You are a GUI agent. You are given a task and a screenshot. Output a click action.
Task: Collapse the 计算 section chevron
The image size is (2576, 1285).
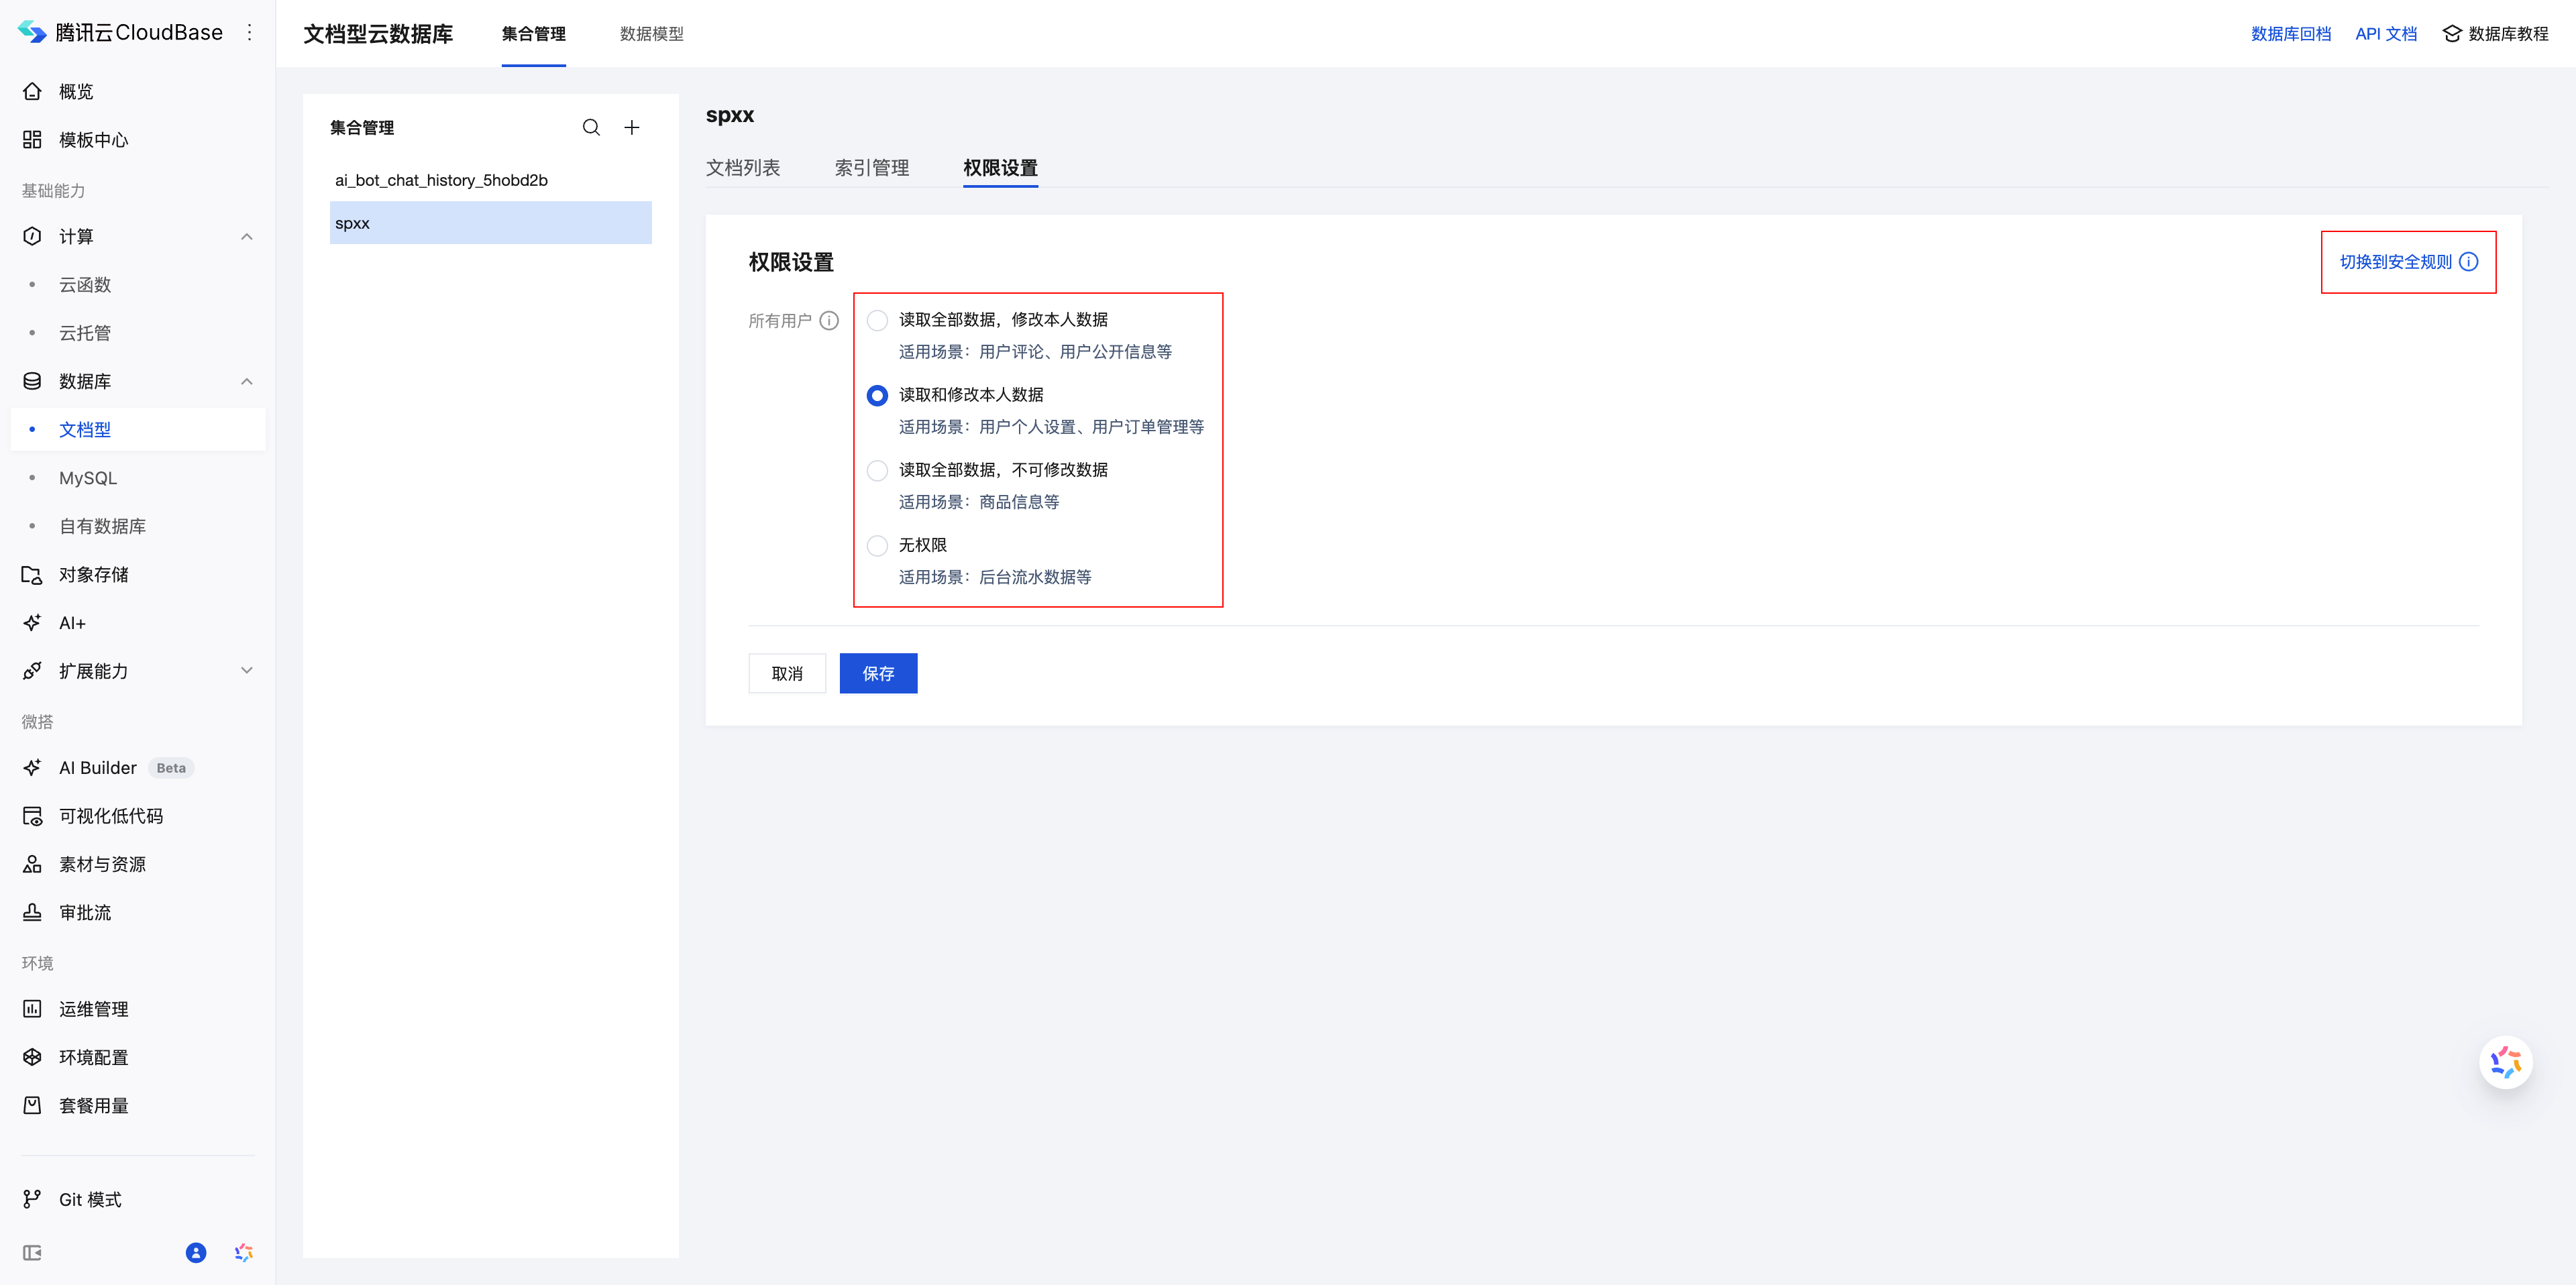[x=247, y=236]
